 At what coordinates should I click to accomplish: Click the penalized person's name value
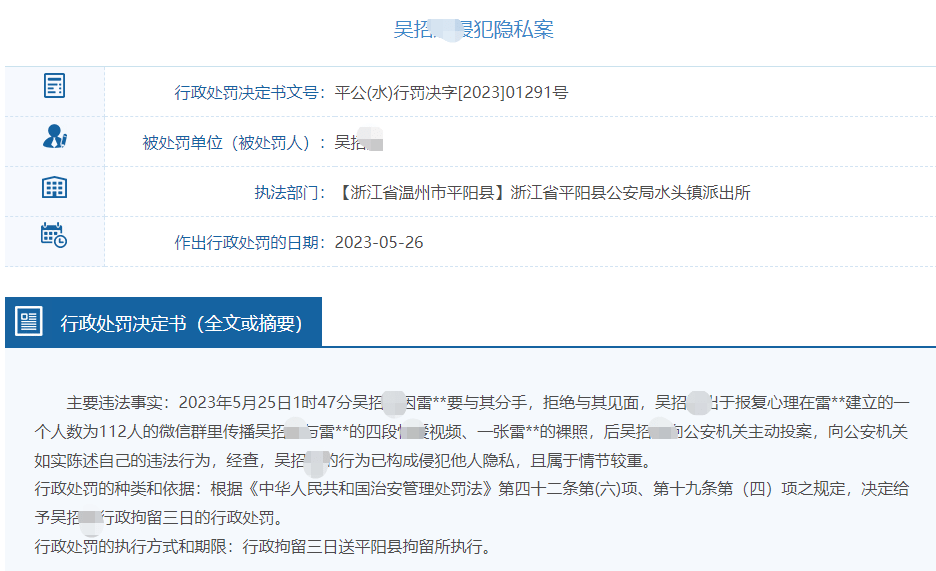[358, 143]
